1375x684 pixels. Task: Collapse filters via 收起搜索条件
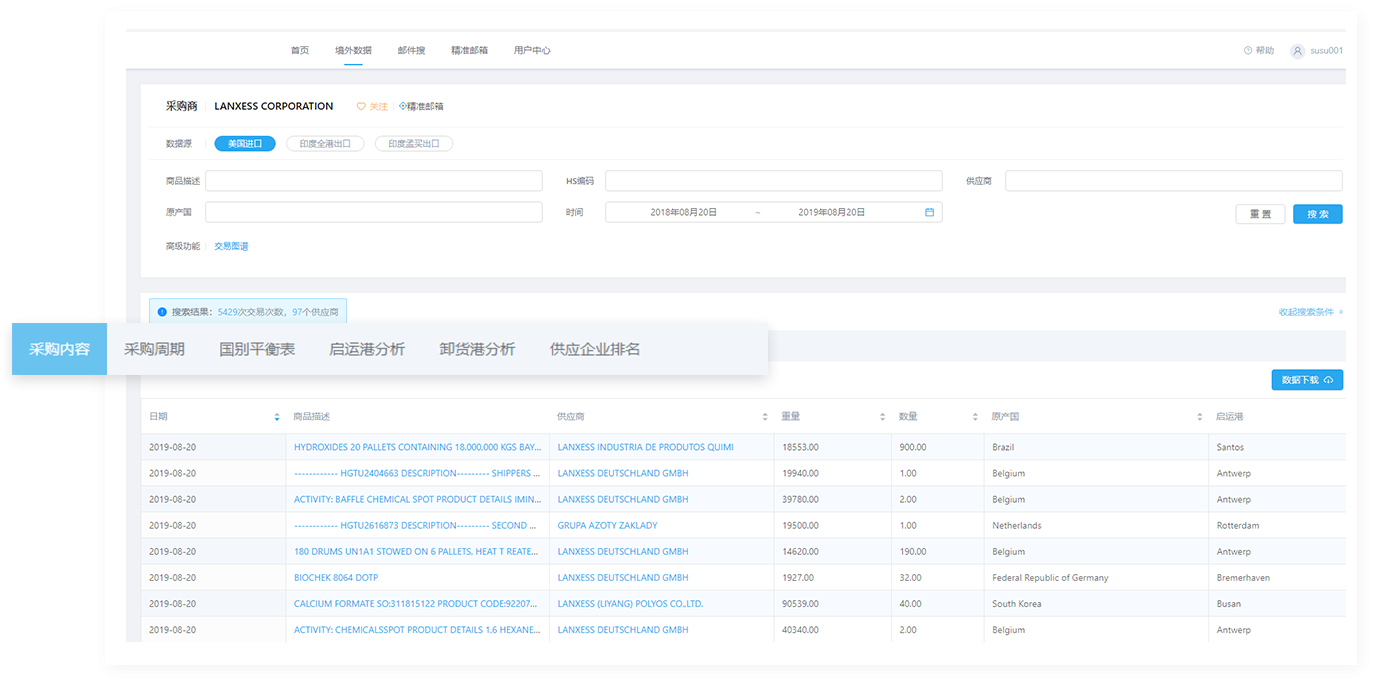point(1310,312)
